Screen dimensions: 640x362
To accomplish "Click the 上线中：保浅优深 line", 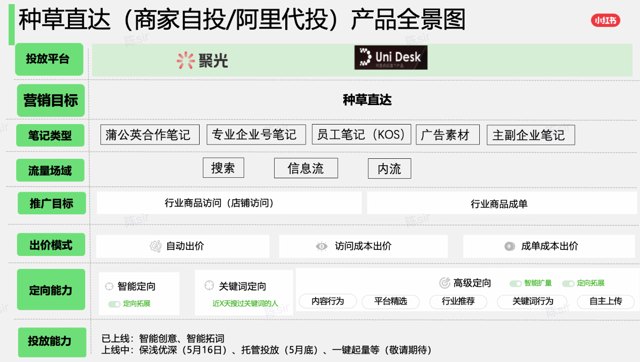I will coord(266,350).
